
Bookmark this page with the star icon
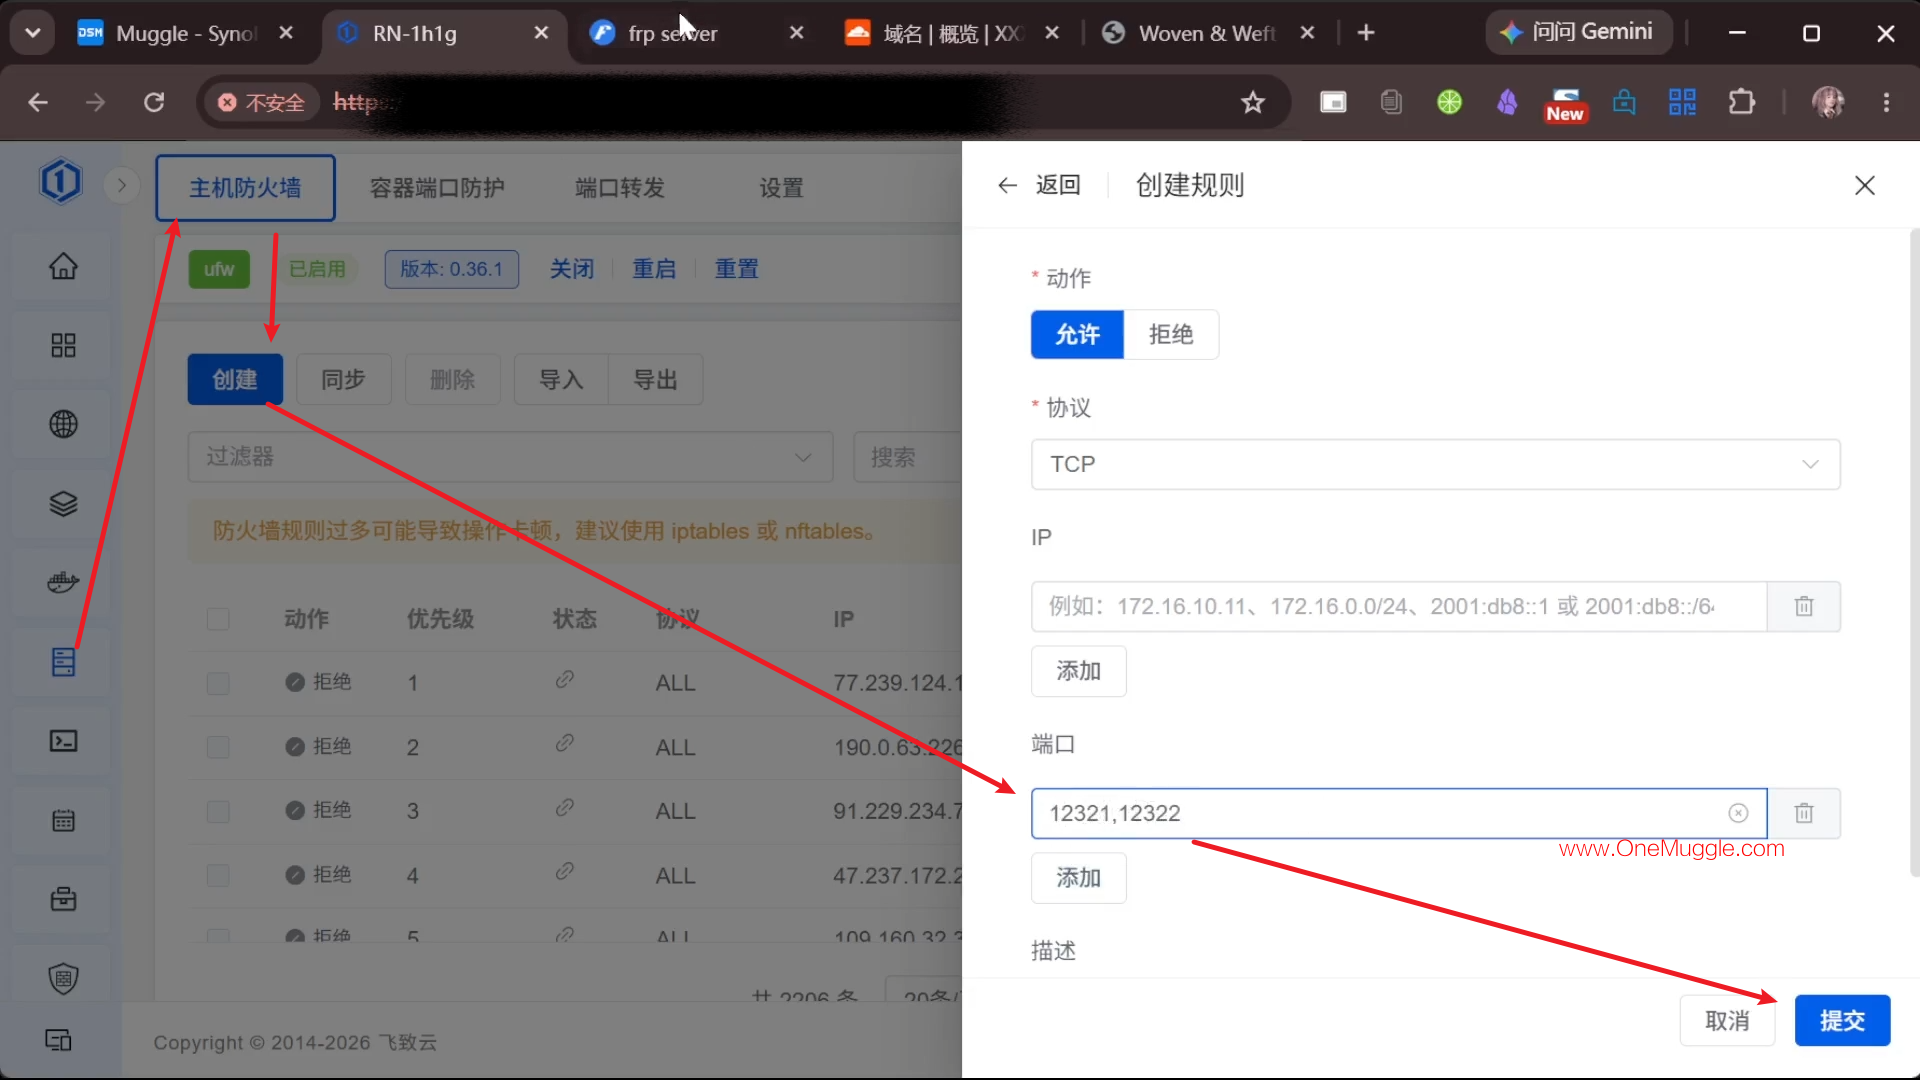pyautogui.click(x=1253, y=102)
